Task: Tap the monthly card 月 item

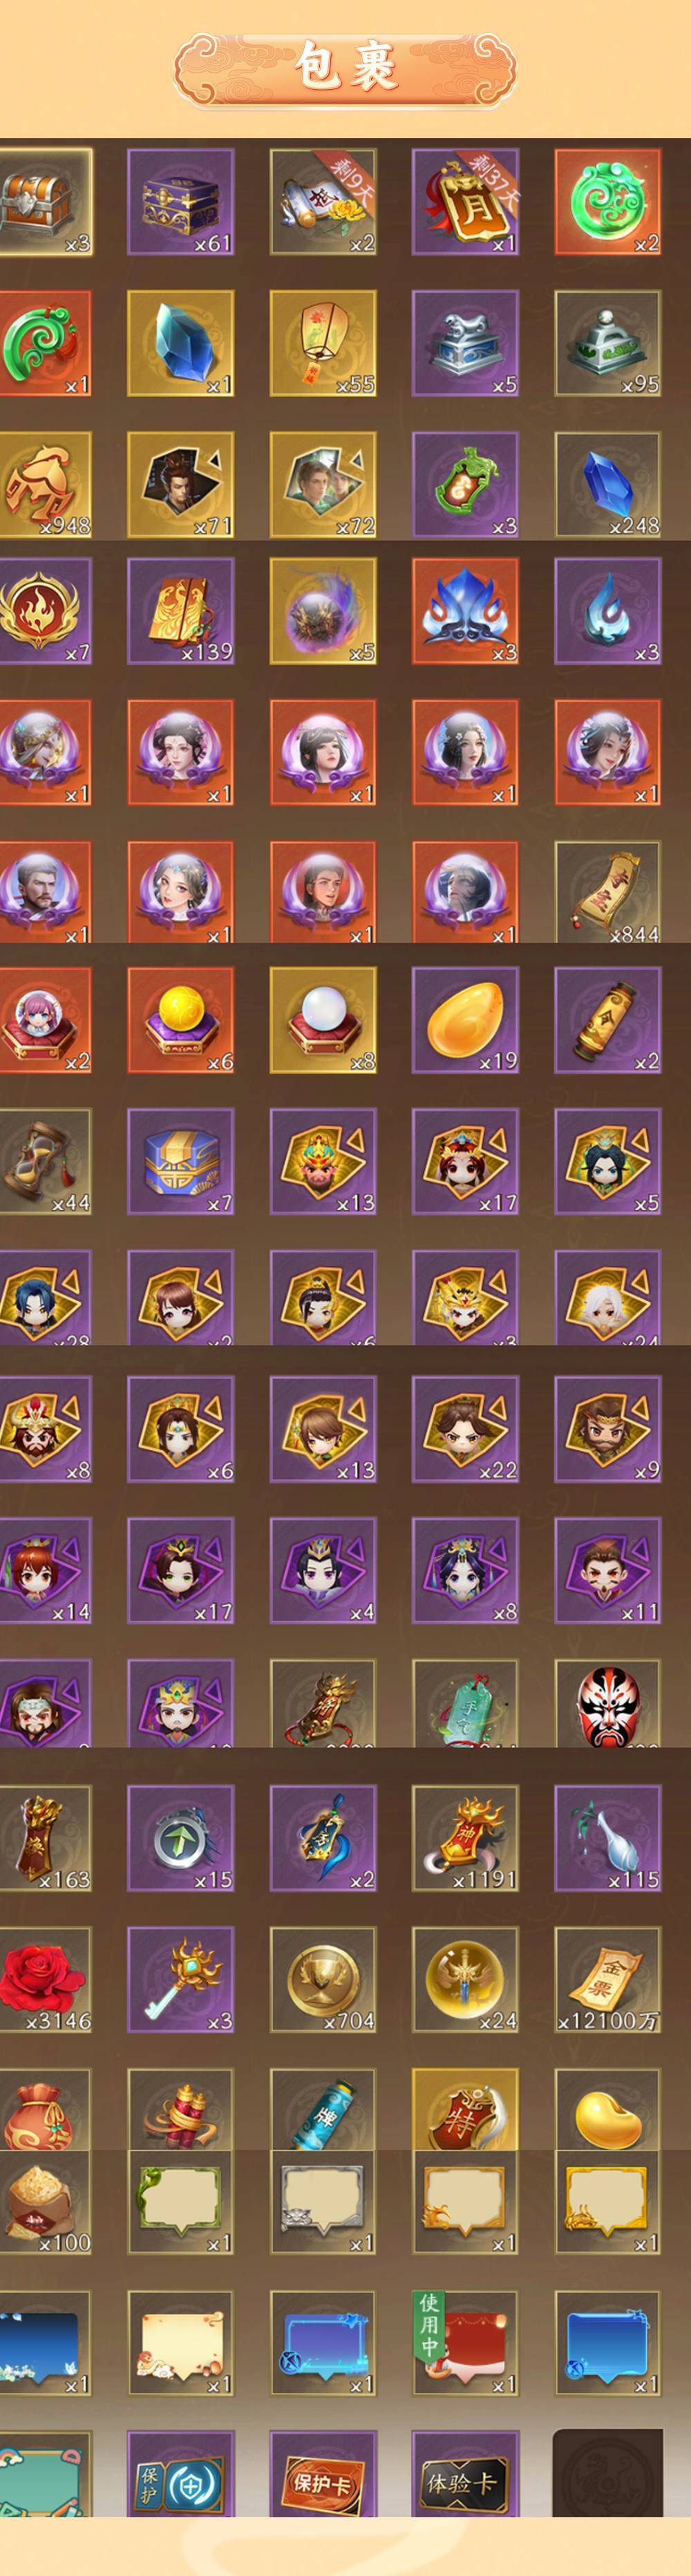Action: (465, 202)
